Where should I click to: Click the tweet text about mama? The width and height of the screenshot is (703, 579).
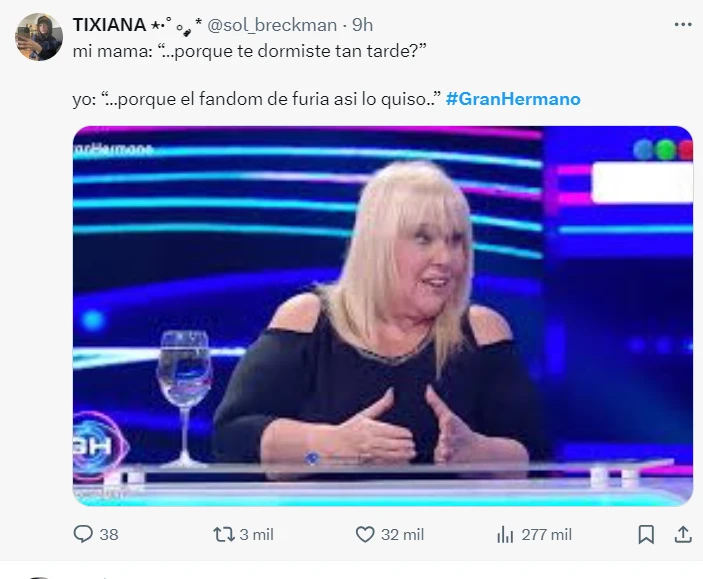249,51
